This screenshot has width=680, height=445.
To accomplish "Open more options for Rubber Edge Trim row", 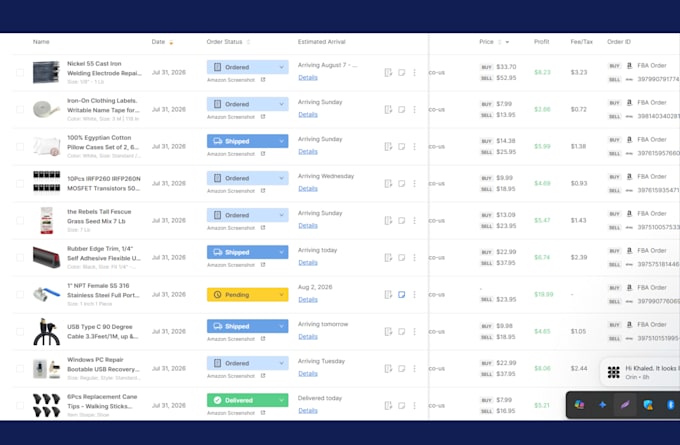I will click(x=415, y=258).
